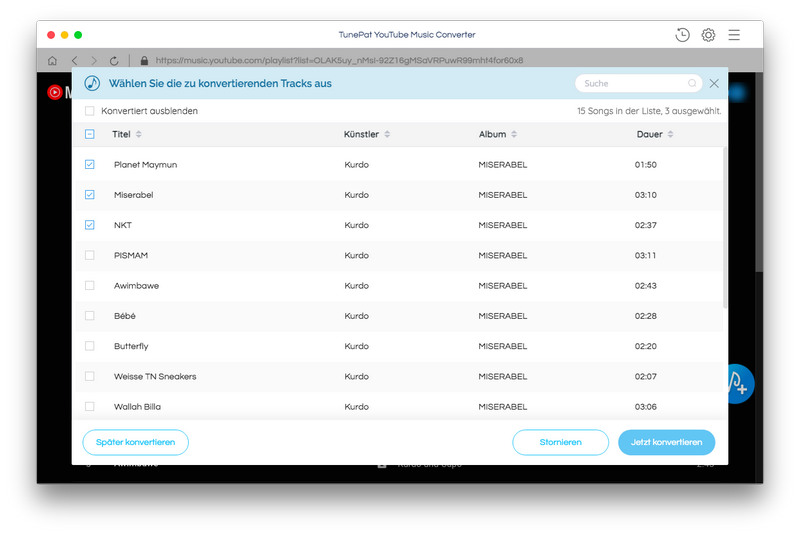Click duration 03:10
The image size is (800, 536).
pyautogui.click(x=645, y=195)
